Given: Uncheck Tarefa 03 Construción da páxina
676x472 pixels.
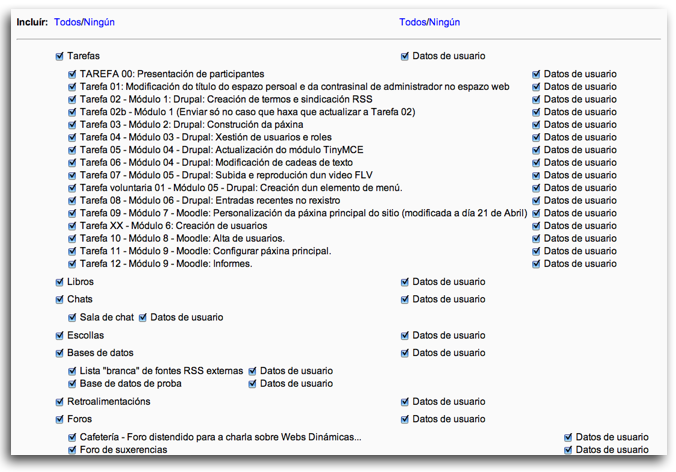Looking at the screenshot, I should tap(72, 124).
